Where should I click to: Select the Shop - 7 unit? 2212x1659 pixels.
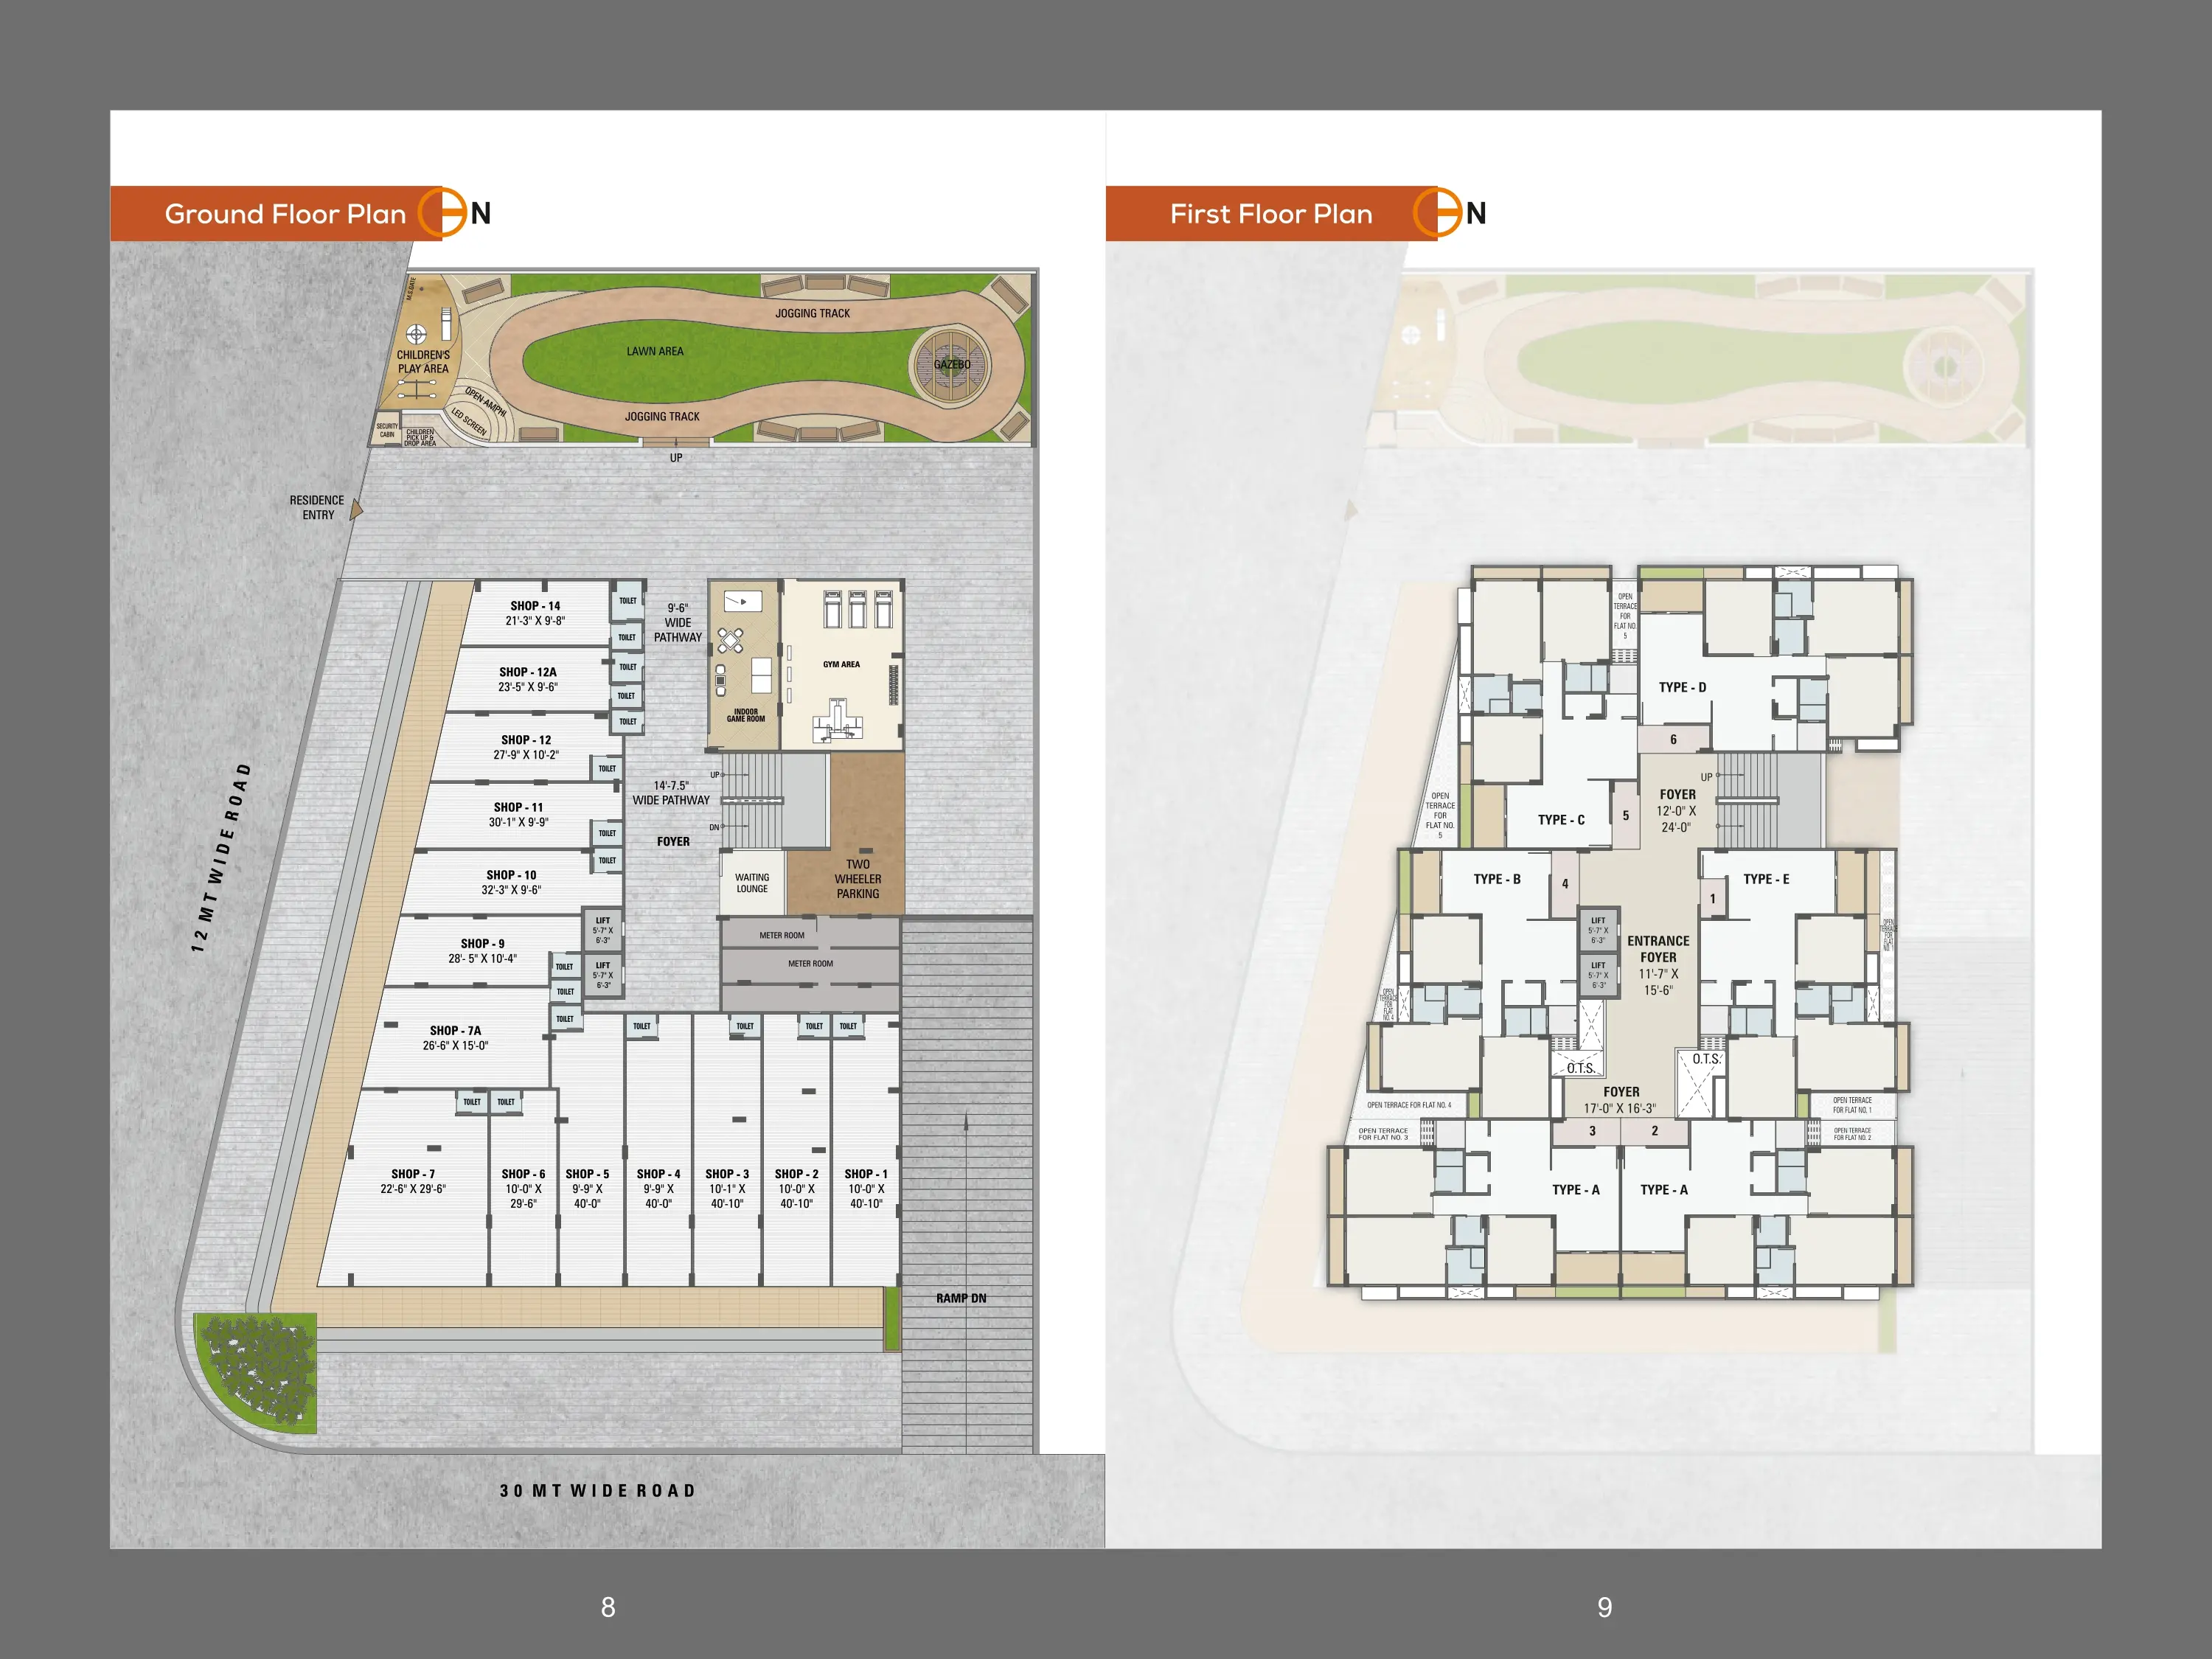point(413,1181)
